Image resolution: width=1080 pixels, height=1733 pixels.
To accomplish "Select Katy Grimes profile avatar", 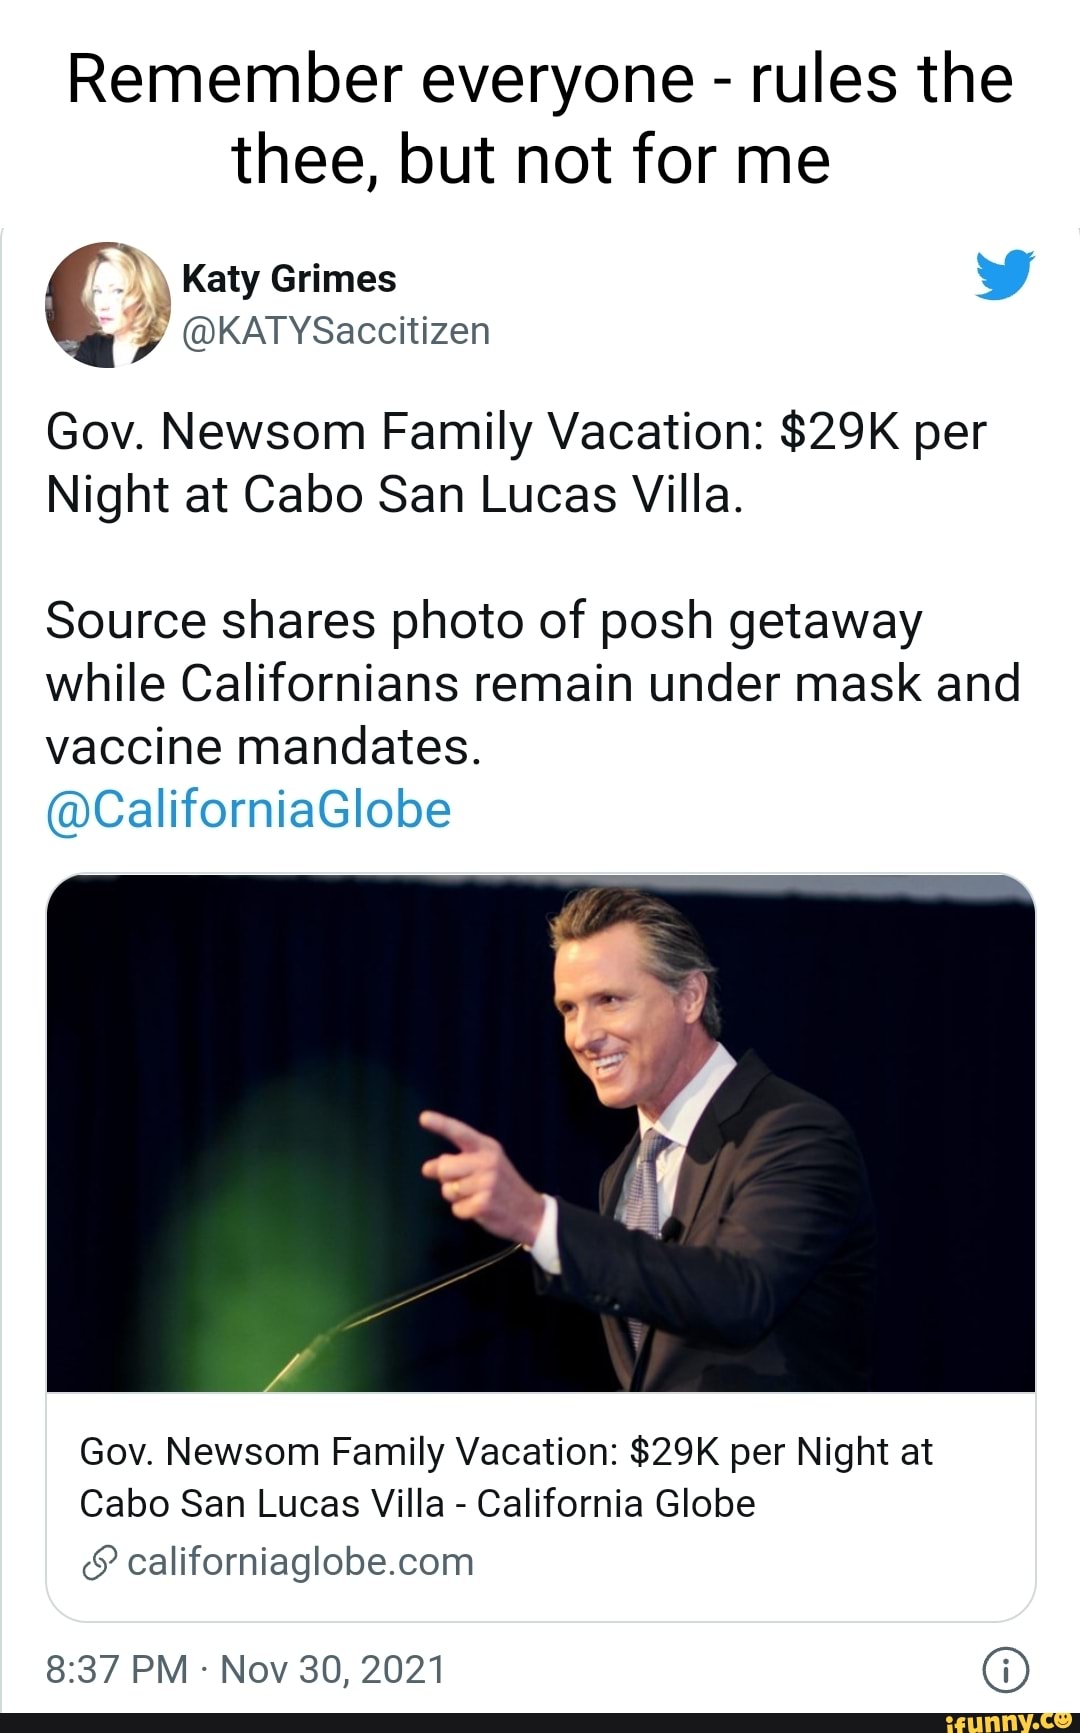I will point(107,305).
